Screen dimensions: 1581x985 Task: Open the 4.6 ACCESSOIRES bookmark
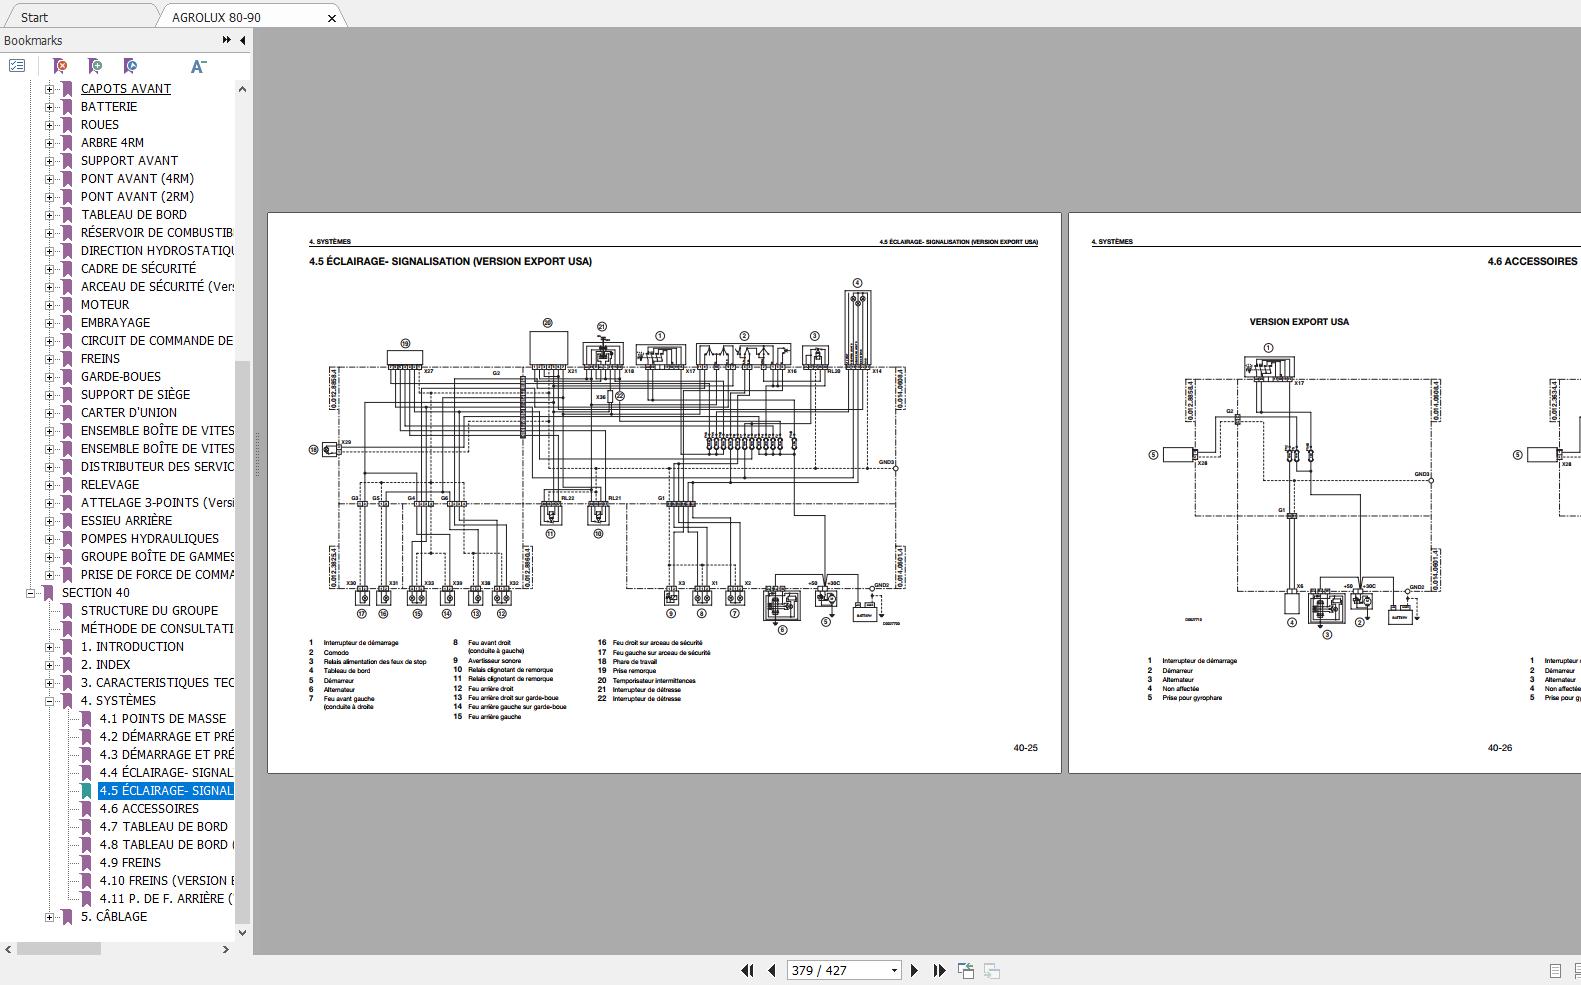coord(149,809)
